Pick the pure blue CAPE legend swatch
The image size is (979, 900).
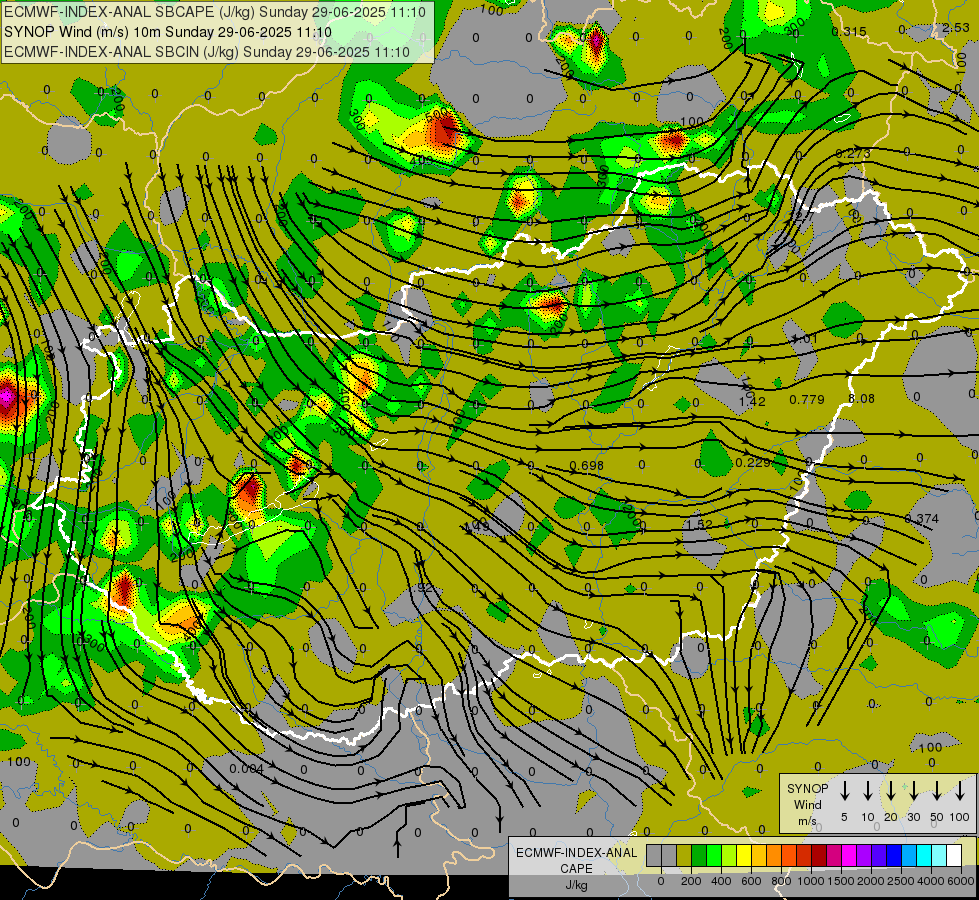893,855
